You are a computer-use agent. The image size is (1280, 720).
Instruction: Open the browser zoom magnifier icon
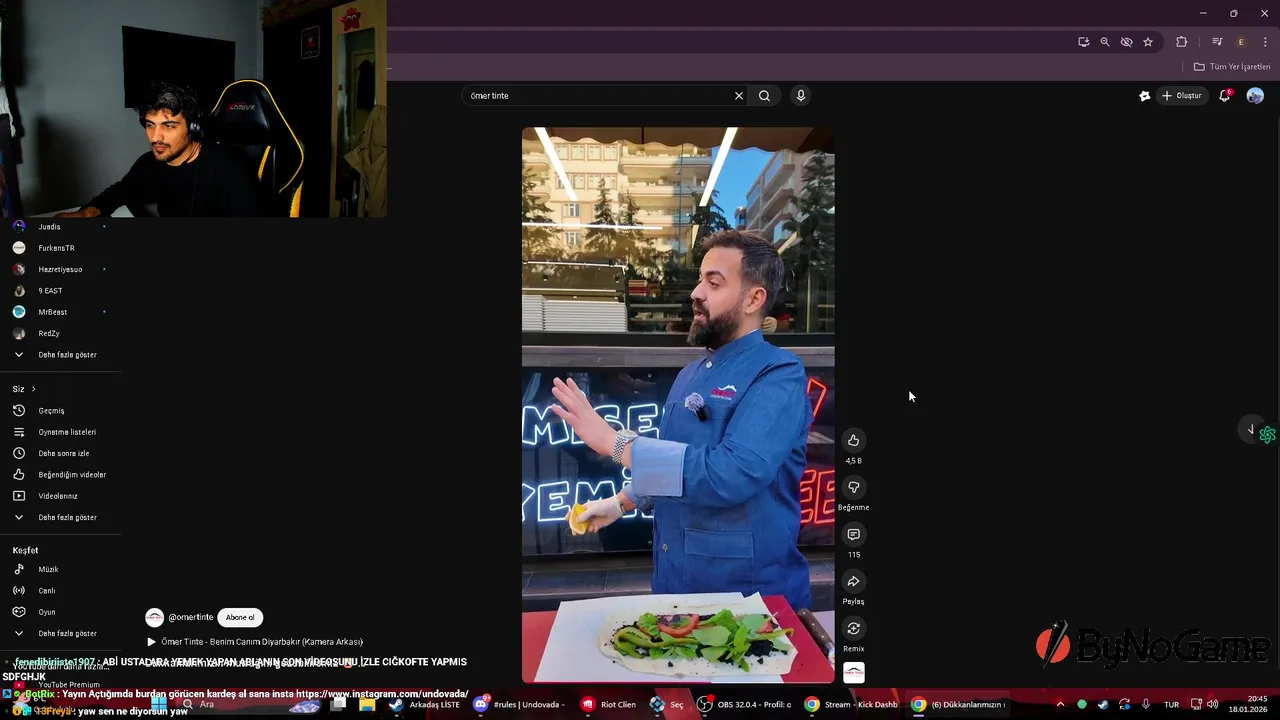pos(1105,42)
